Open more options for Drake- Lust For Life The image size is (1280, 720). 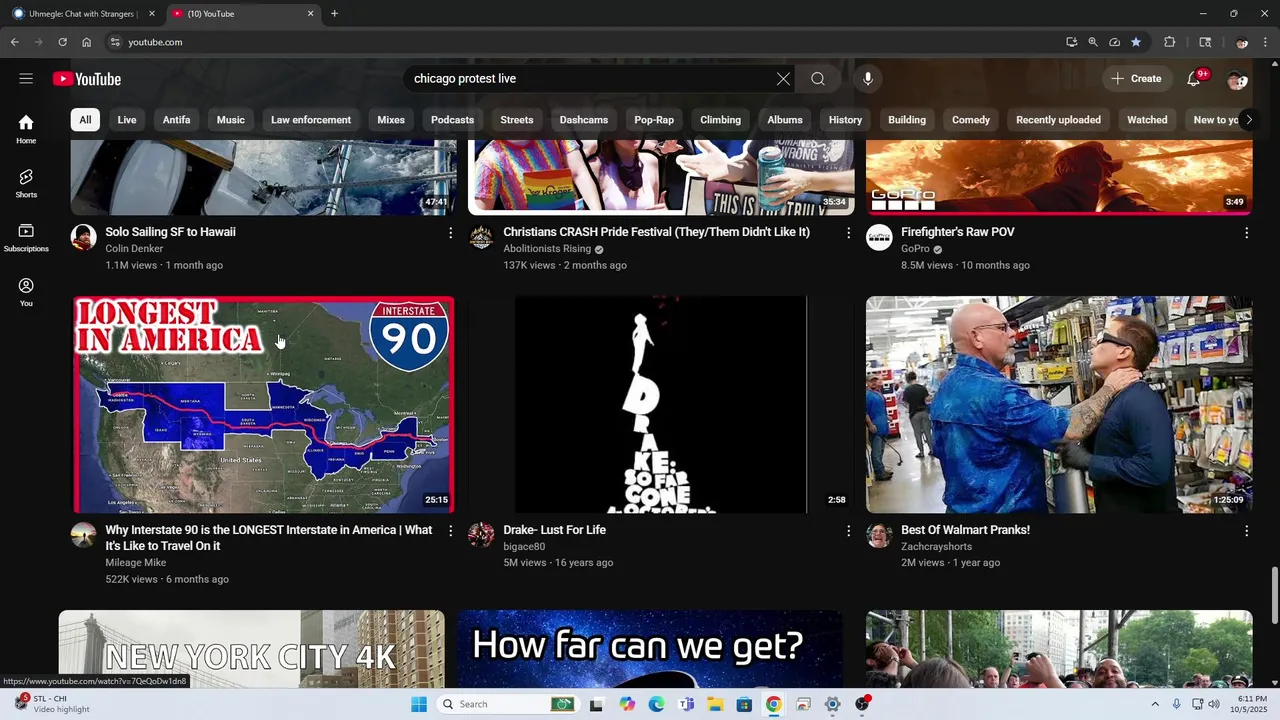click(x=848, y=531)
